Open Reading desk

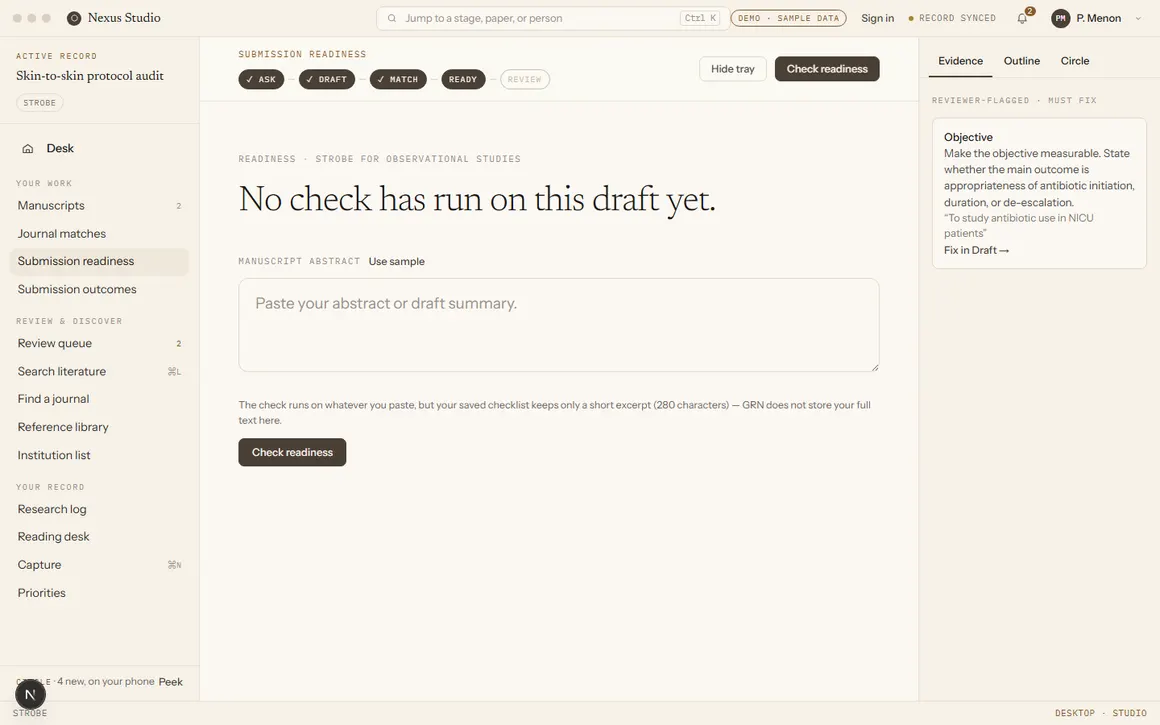coord(99,536)
